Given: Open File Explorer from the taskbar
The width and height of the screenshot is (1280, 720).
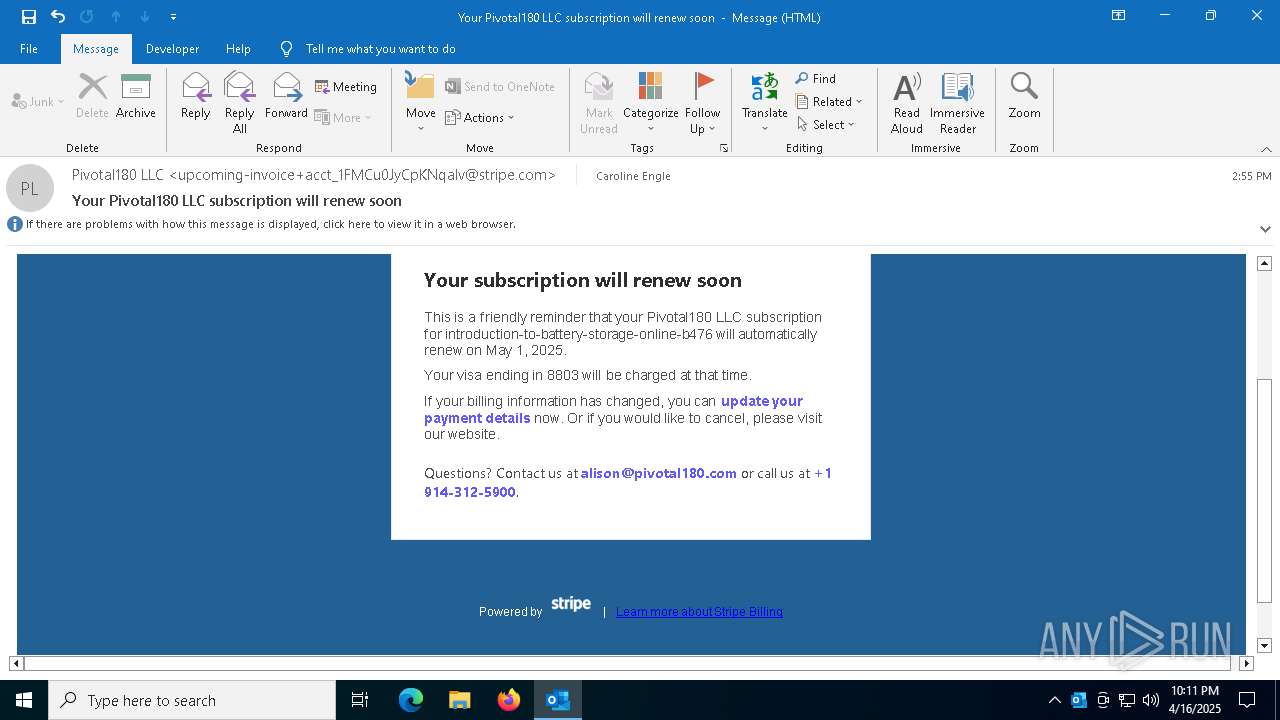Looking at the screenshot, I should [x=460, y=700].
